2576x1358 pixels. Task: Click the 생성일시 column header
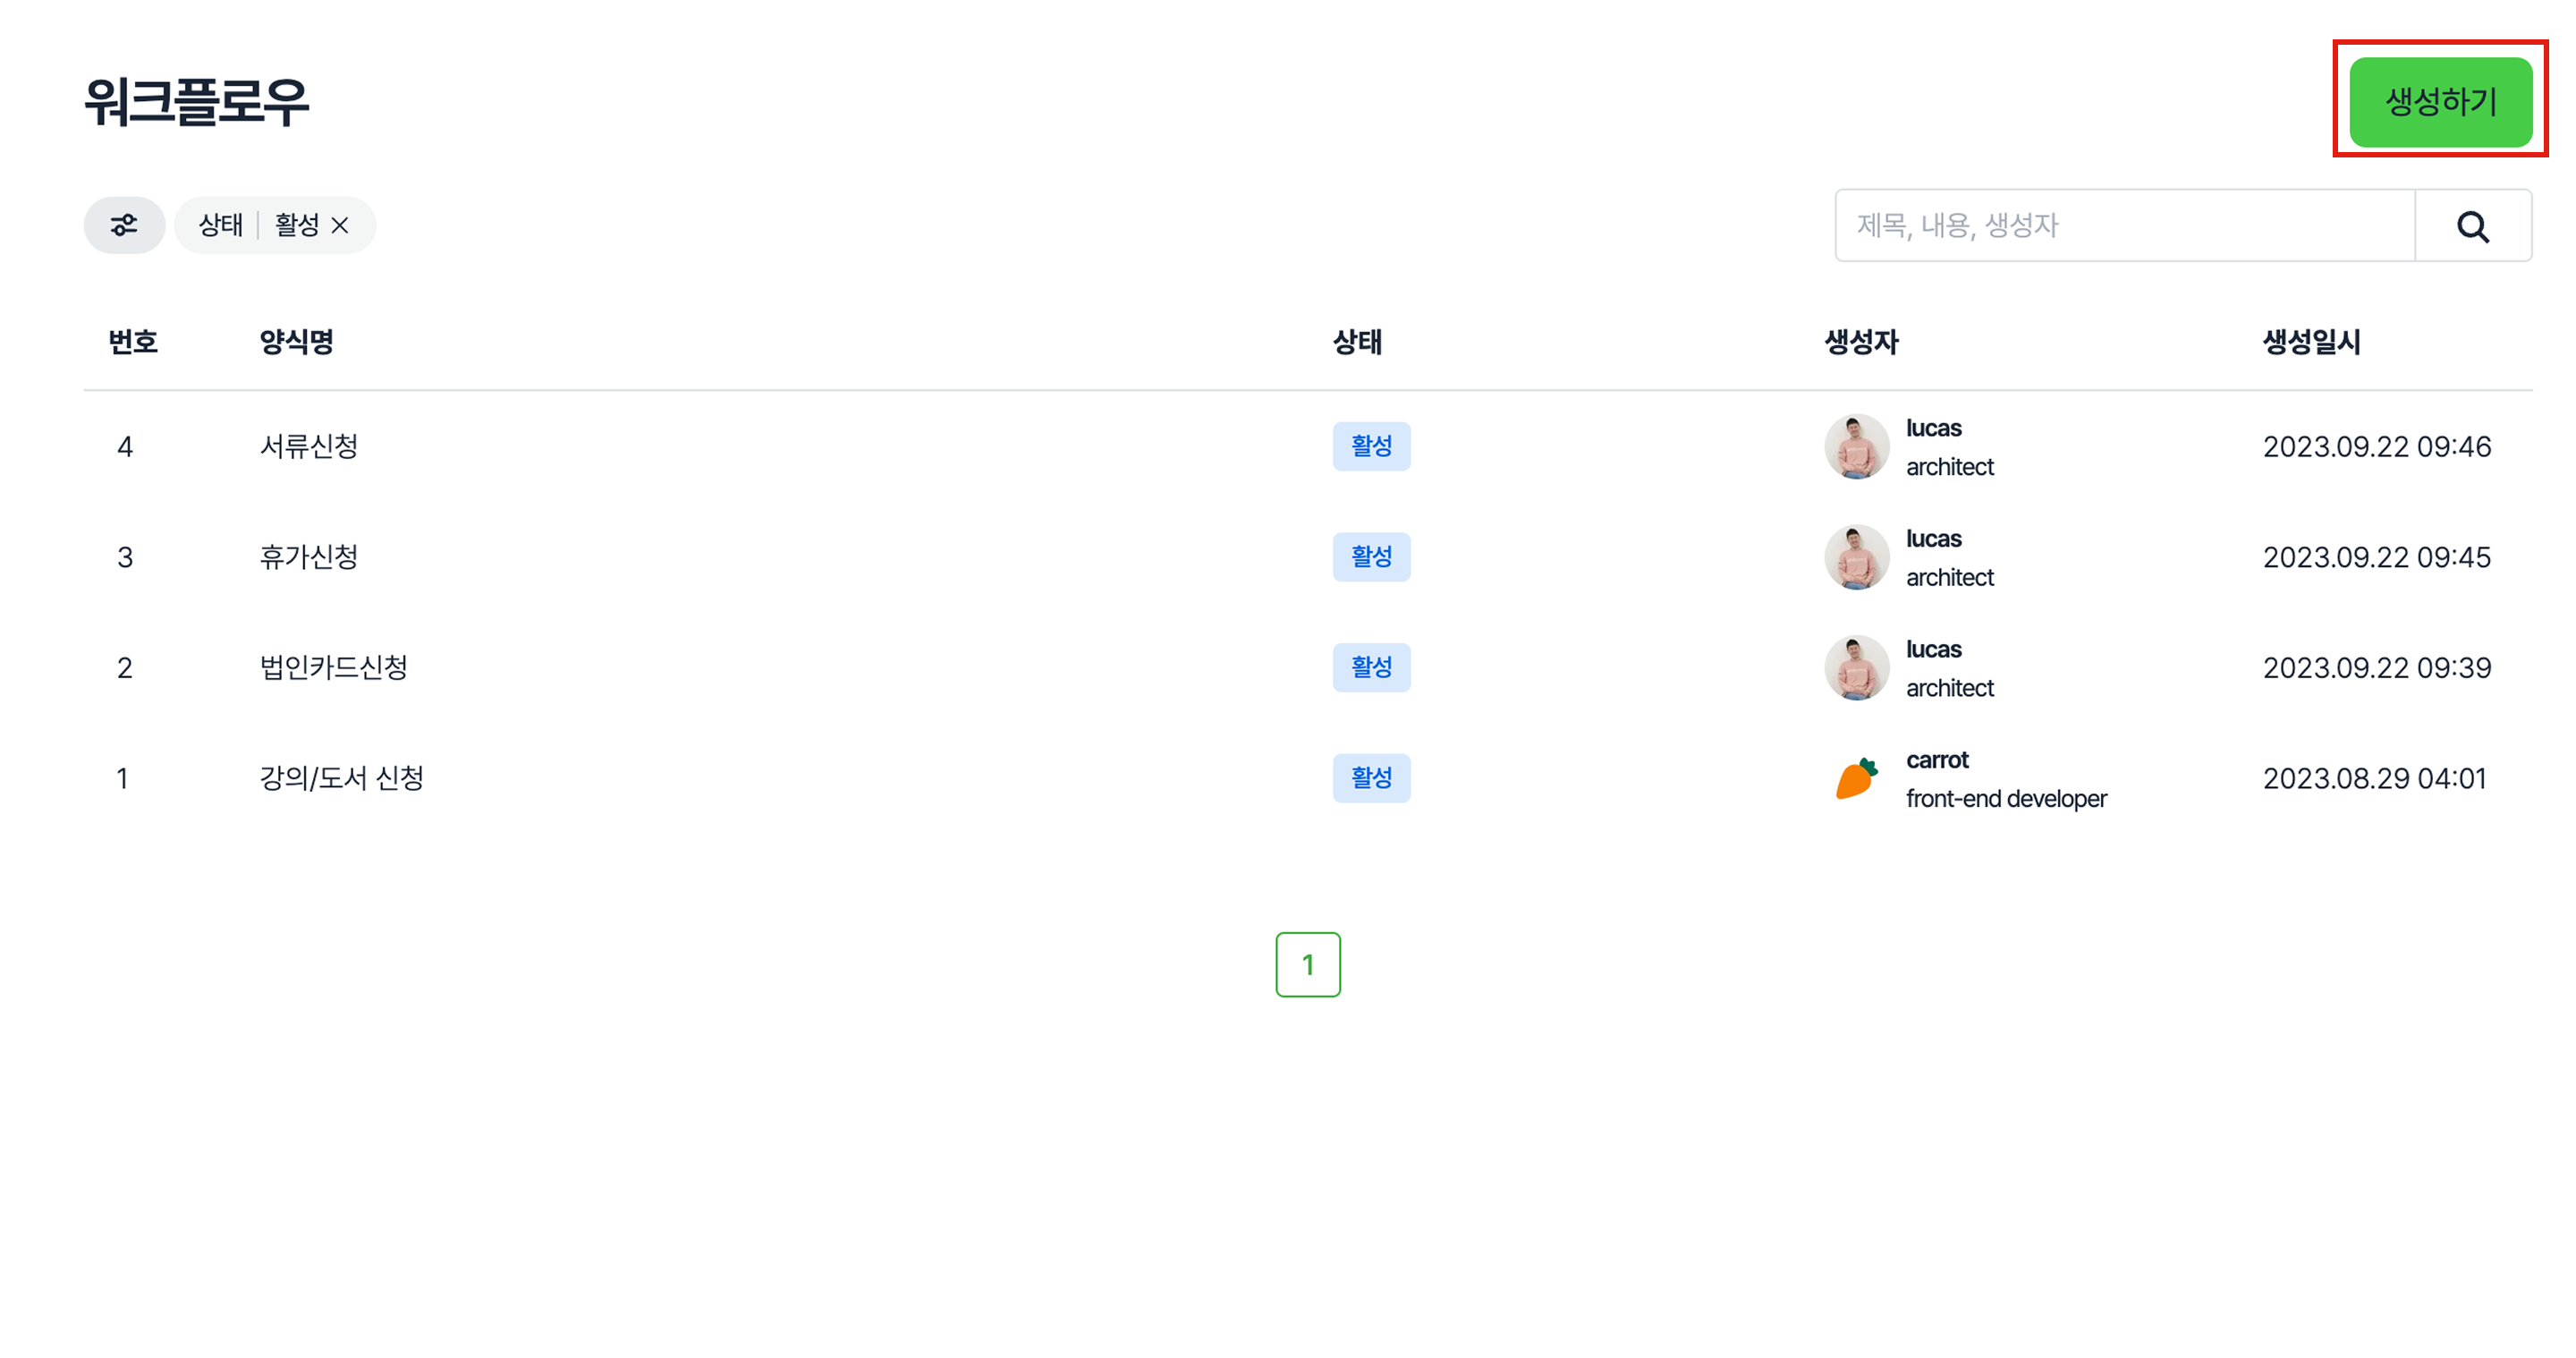[x=2311, y=342]
